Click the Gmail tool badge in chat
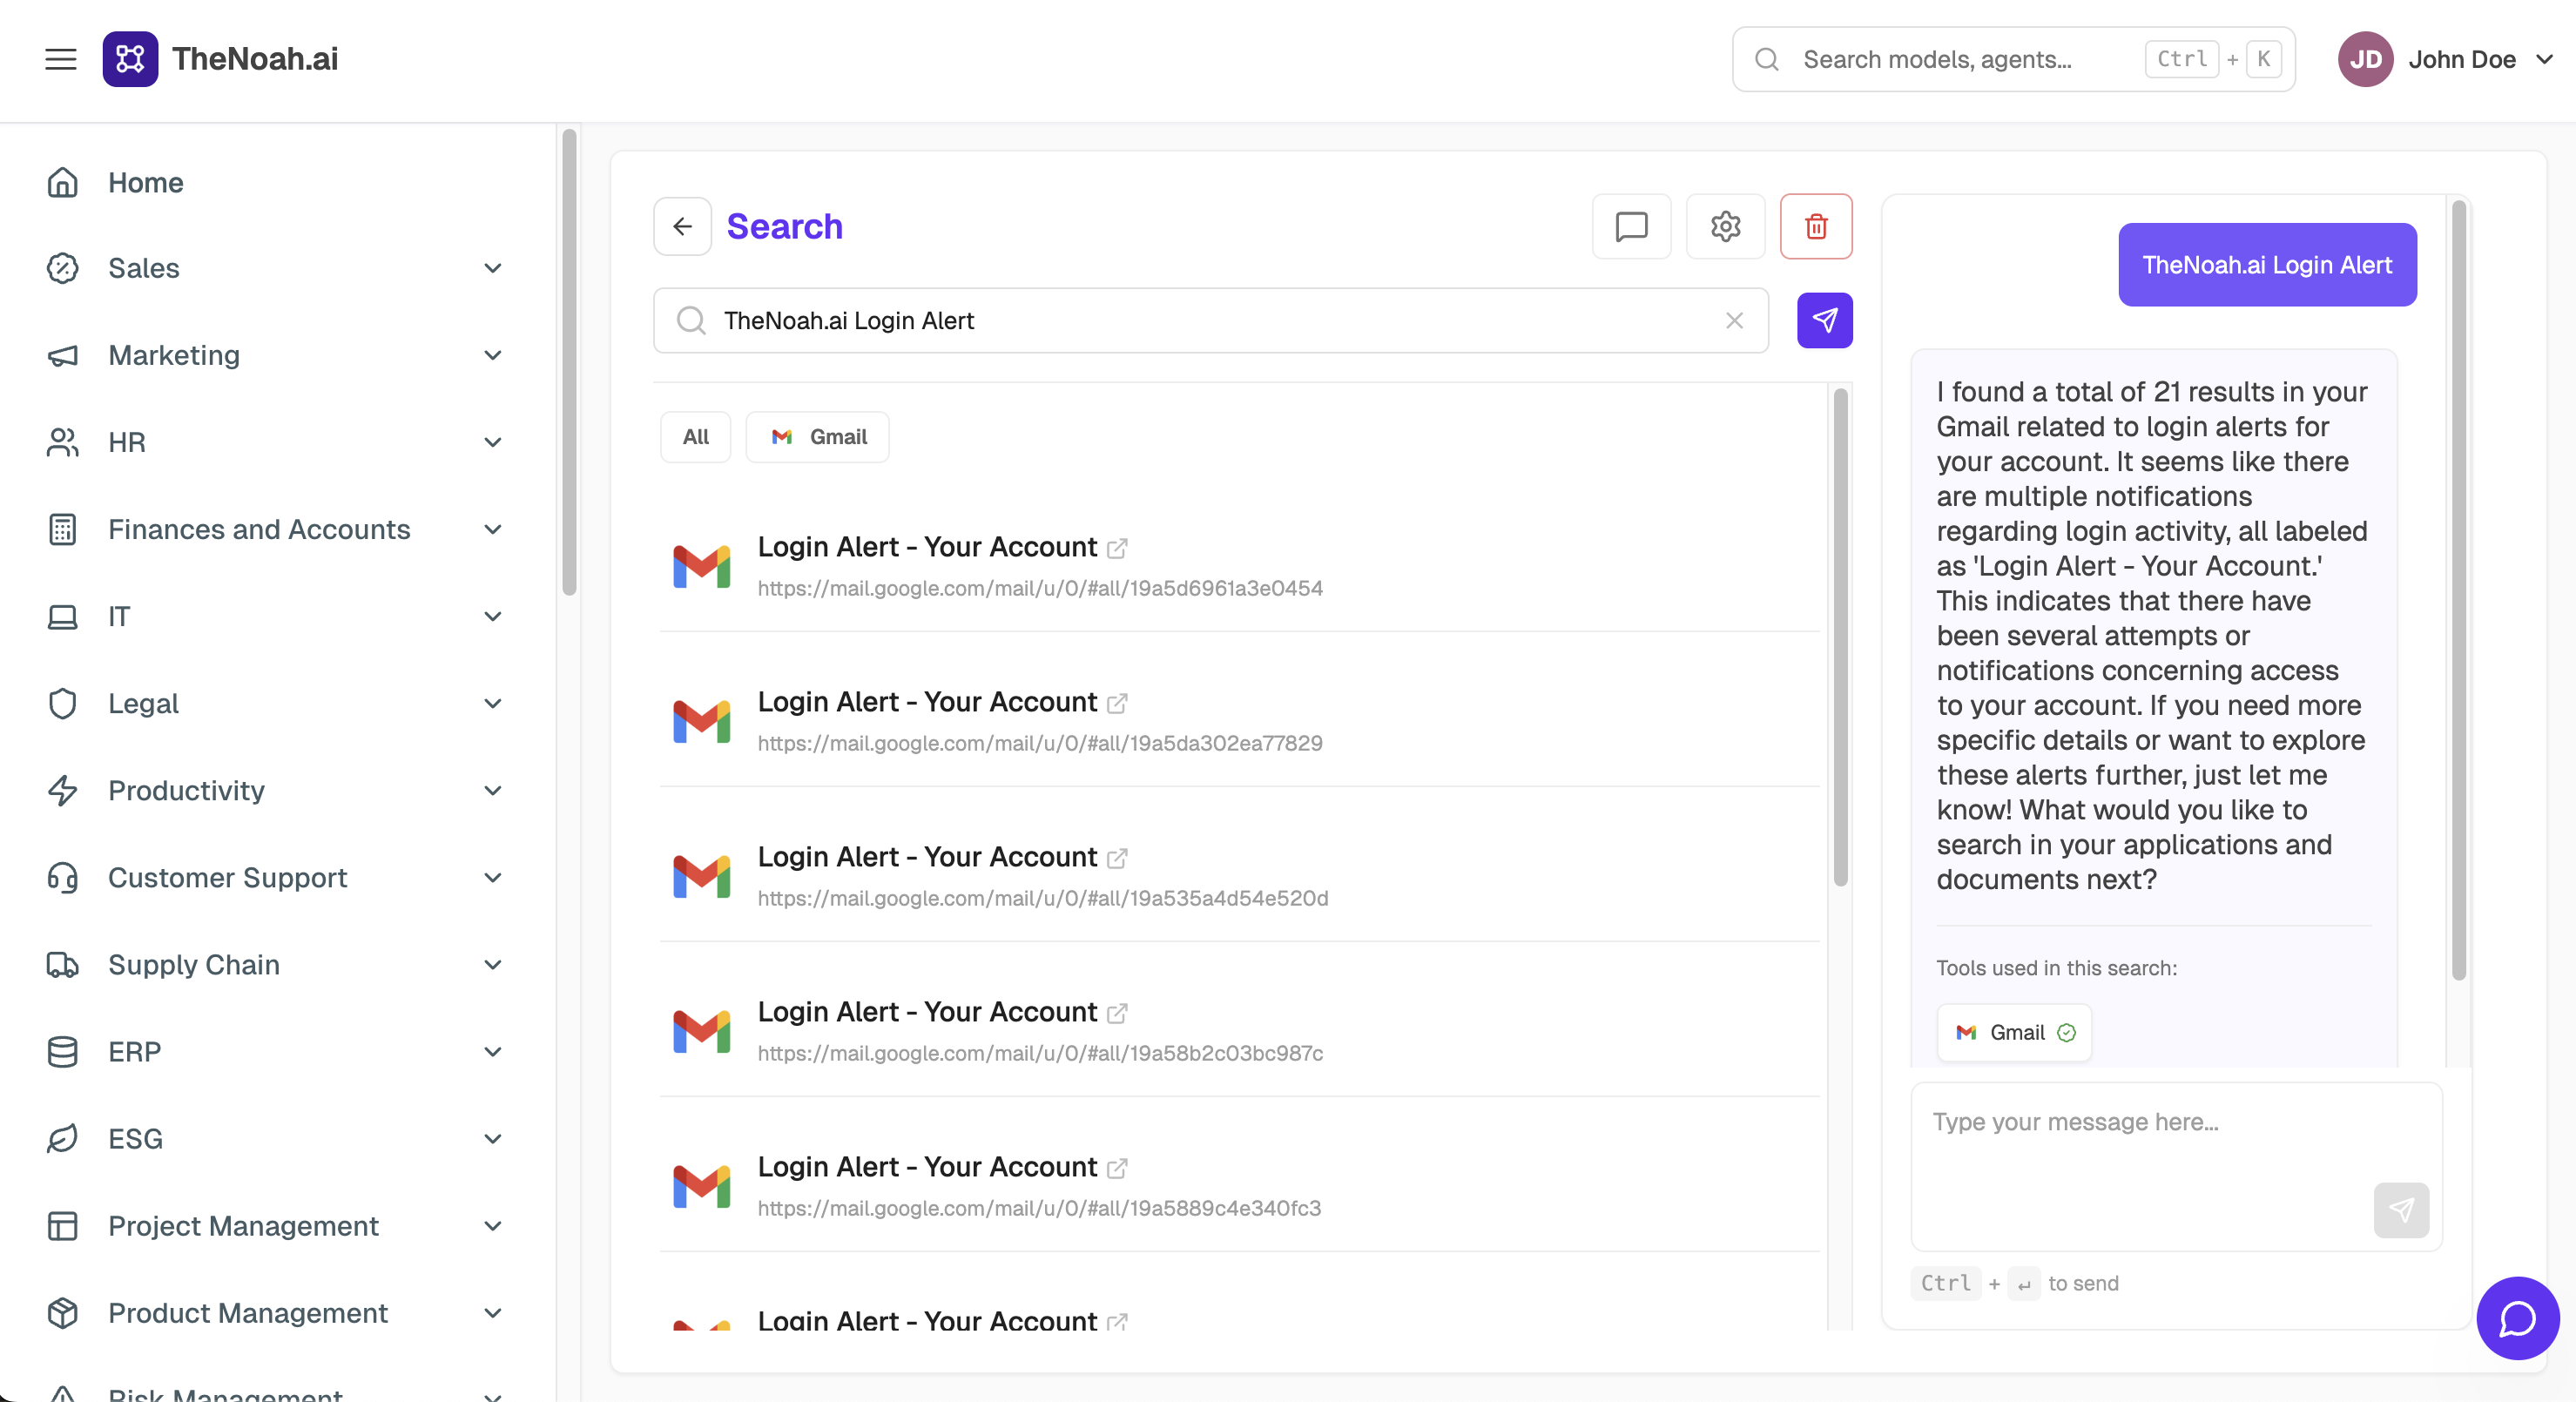 pos(2014,1032)
